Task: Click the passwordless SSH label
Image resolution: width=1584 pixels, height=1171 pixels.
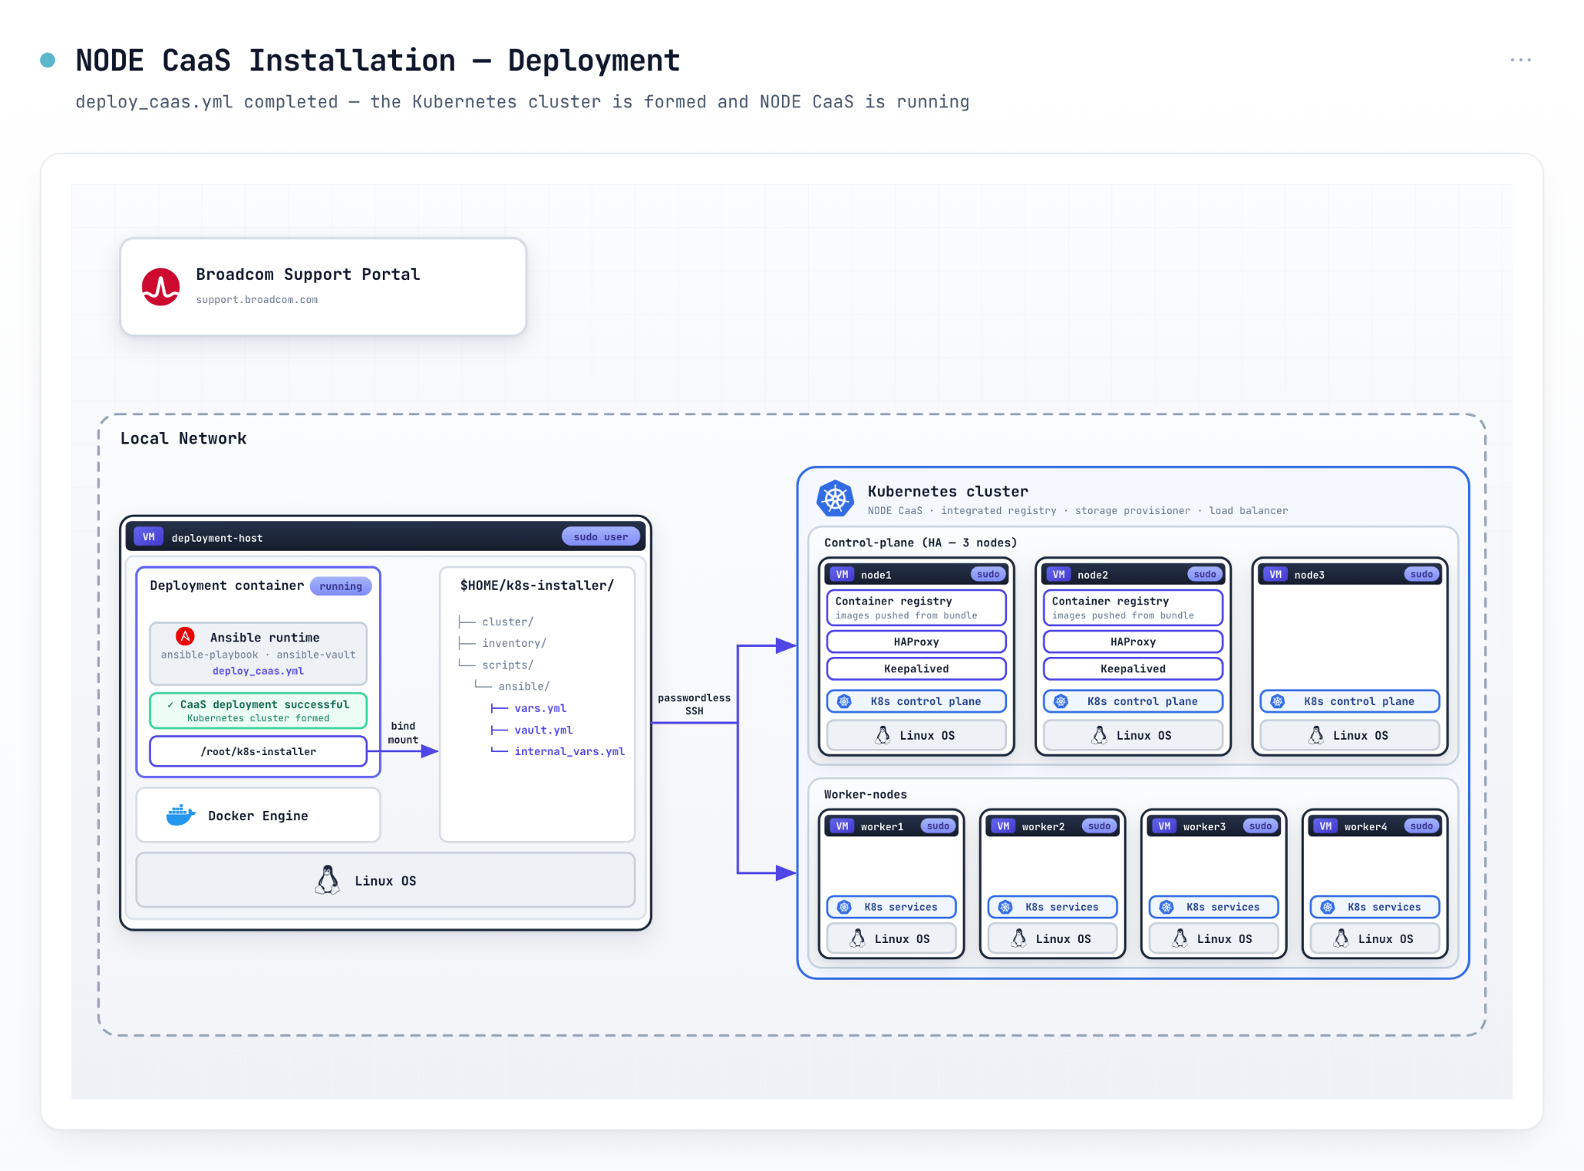Action: click(x=694, y=704)
